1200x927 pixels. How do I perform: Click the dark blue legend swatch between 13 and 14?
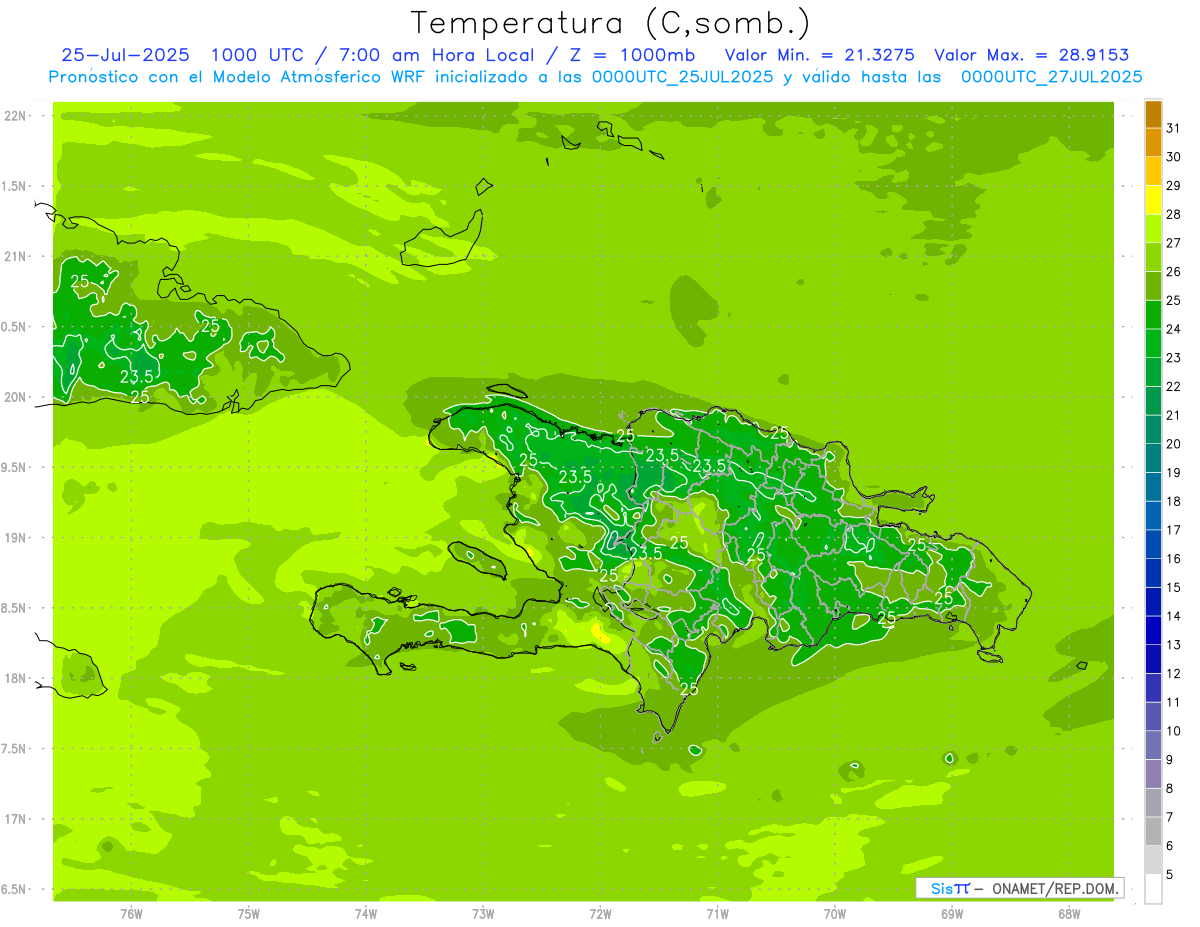[x=1153, y=631]
